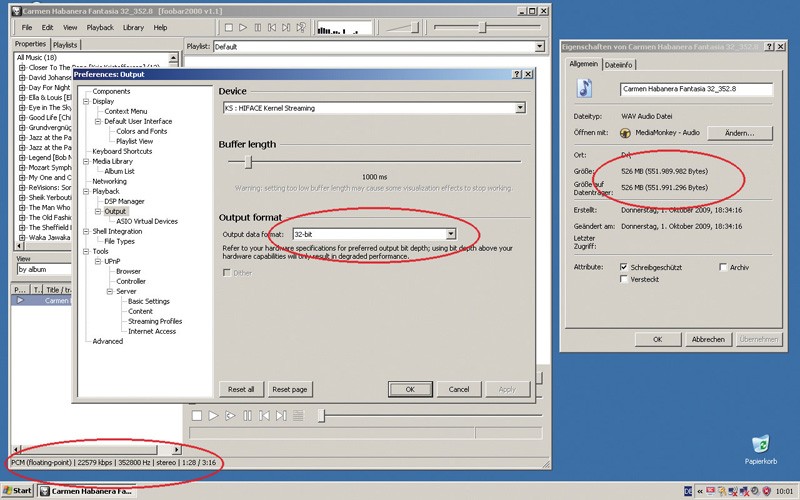This screenshot has width=800, height=500.
Task: Click the Windows Start button
Action: click(x=18, y=491)
